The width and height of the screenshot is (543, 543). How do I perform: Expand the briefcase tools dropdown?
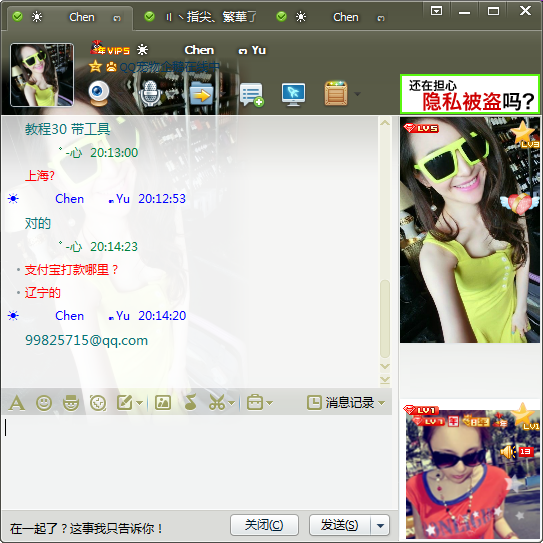point(270,403)
